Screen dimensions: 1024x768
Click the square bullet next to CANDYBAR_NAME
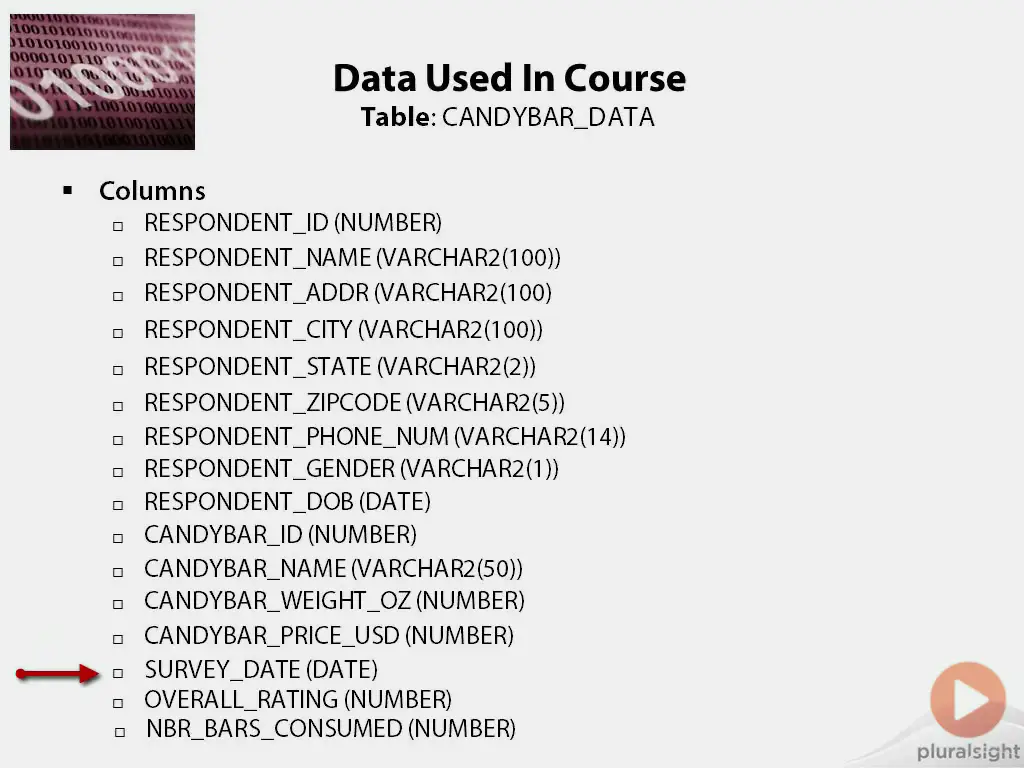[118, 573]
